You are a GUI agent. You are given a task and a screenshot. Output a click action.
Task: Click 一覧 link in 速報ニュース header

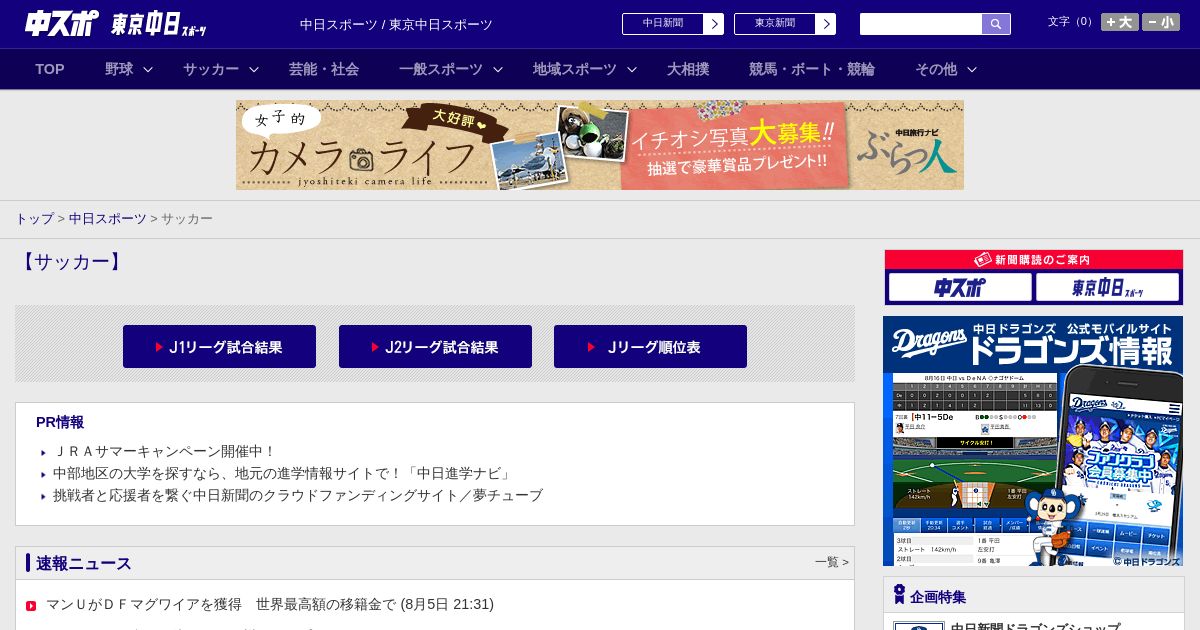[831, 562]
